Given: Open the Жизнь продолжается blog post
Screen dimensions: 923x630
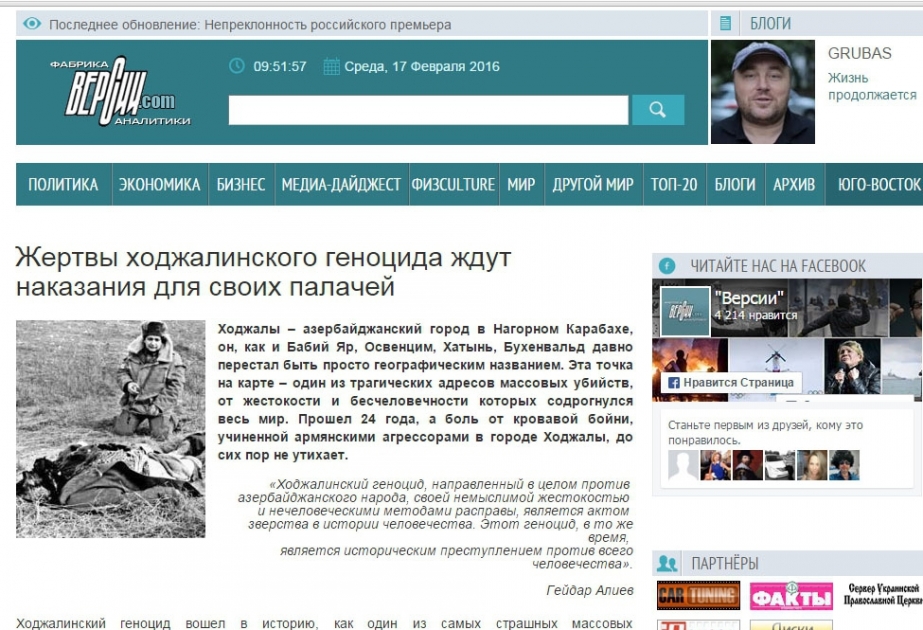Looking at the screenshot, I should tap(872, 86).
